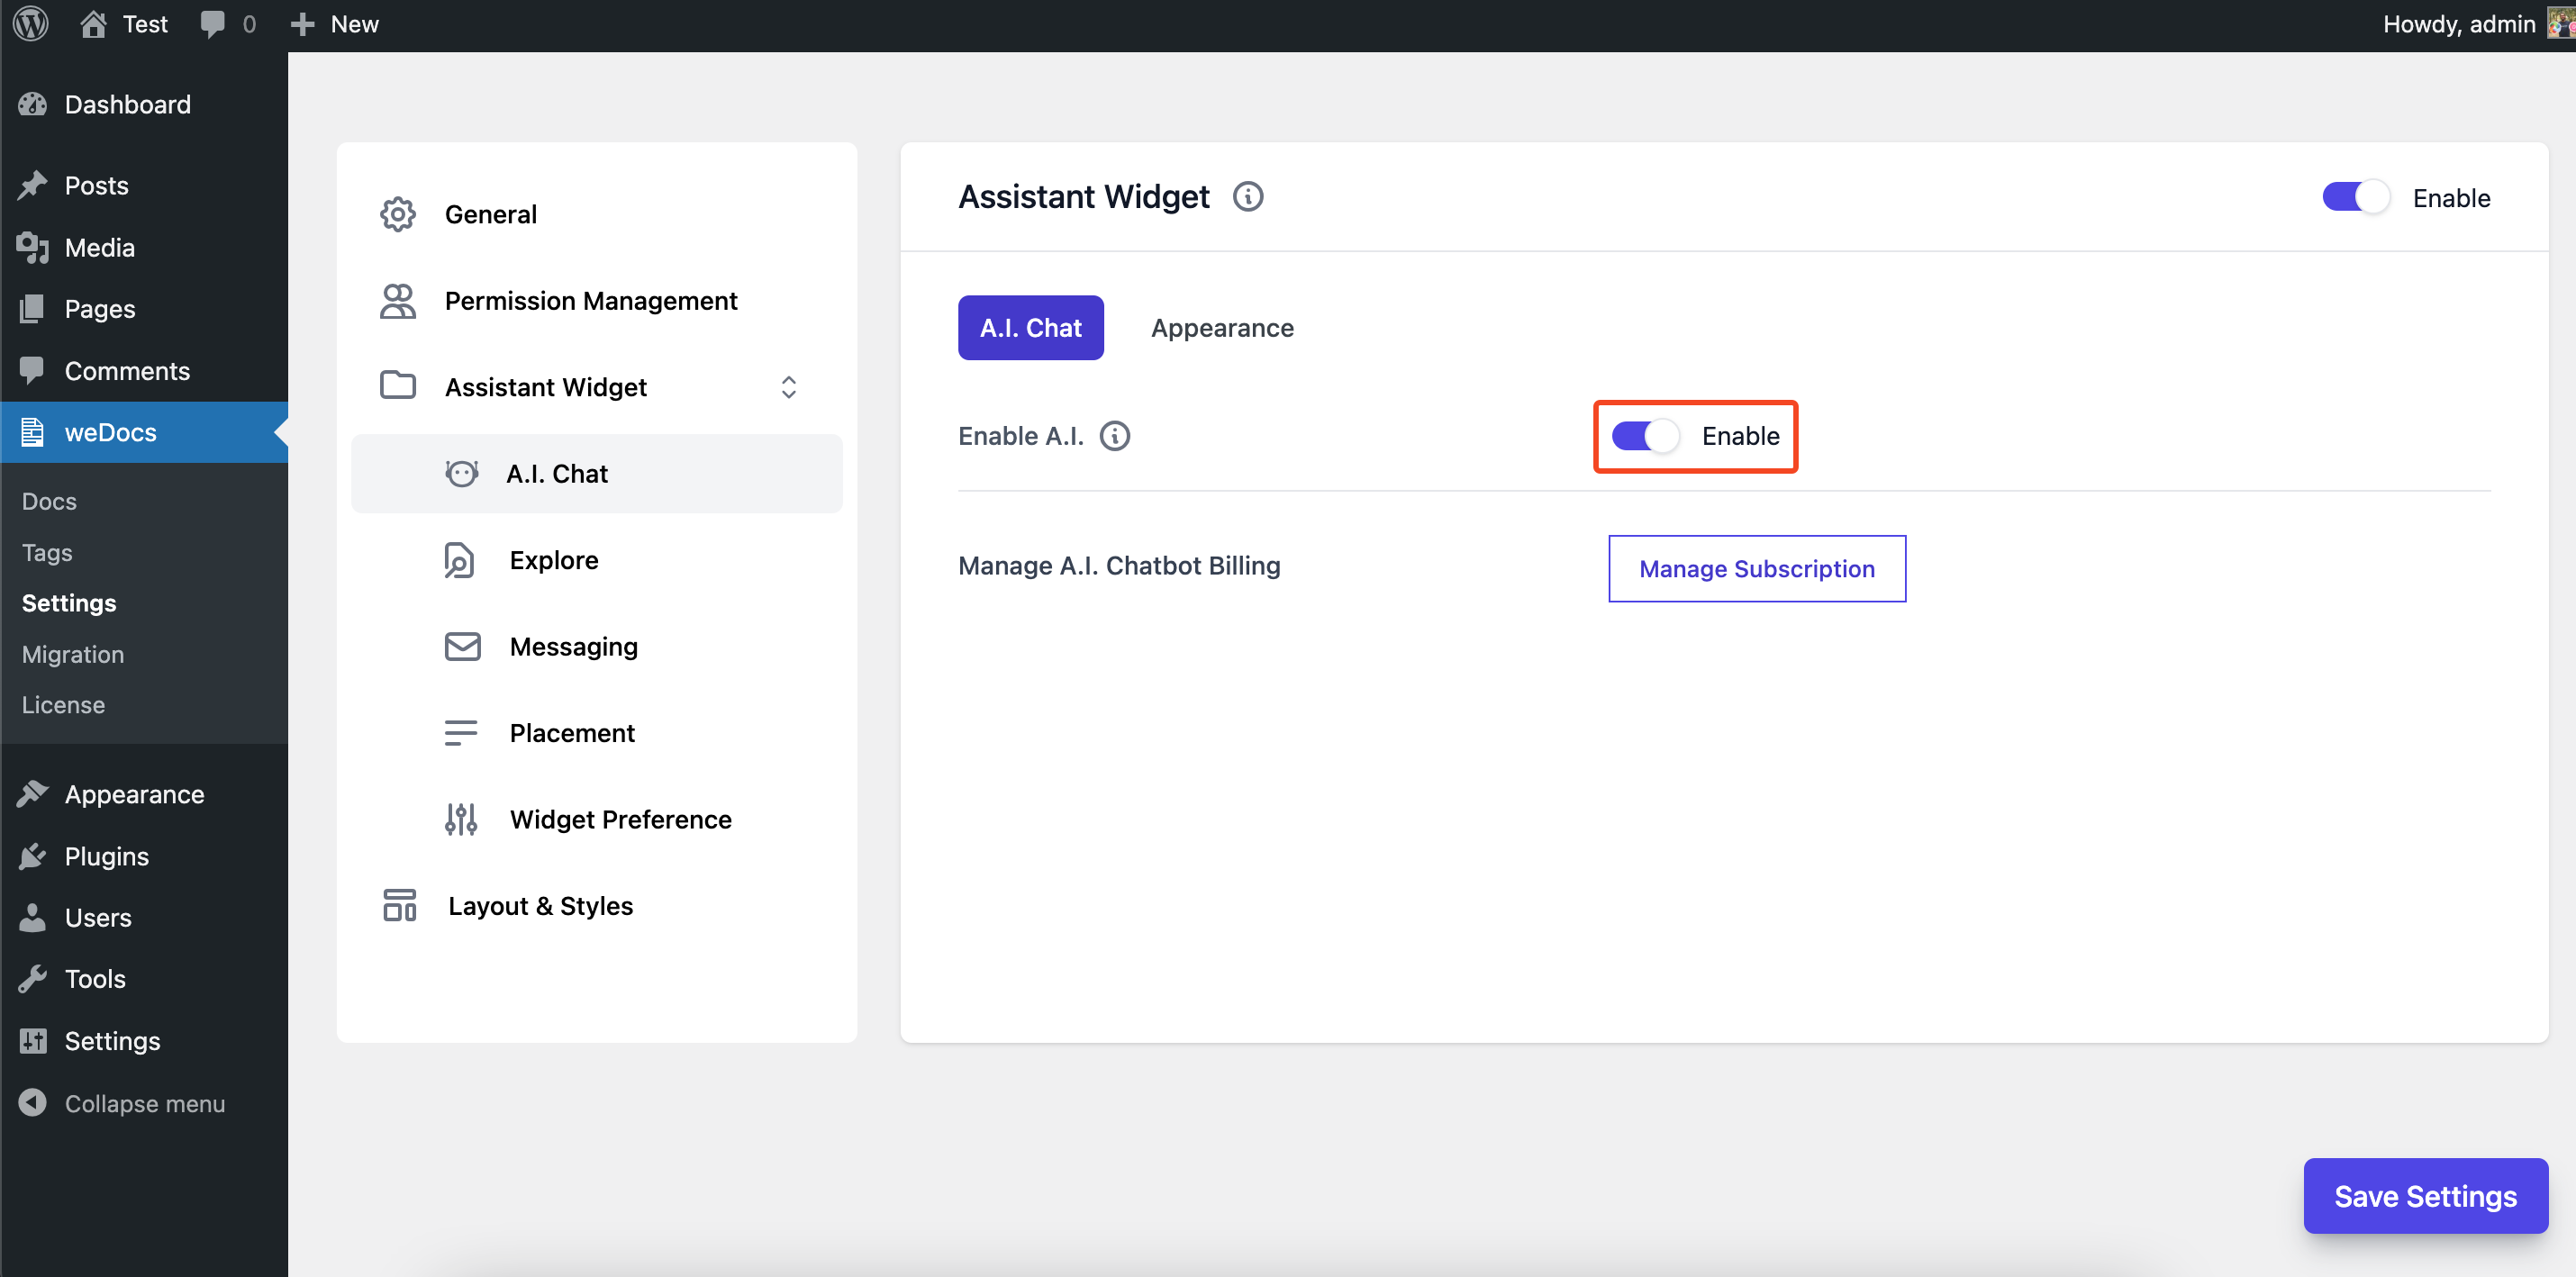Screen dimensions: 2576x1277
Task: Switch to the Appearance tab
Action: tap(1222, 328)
